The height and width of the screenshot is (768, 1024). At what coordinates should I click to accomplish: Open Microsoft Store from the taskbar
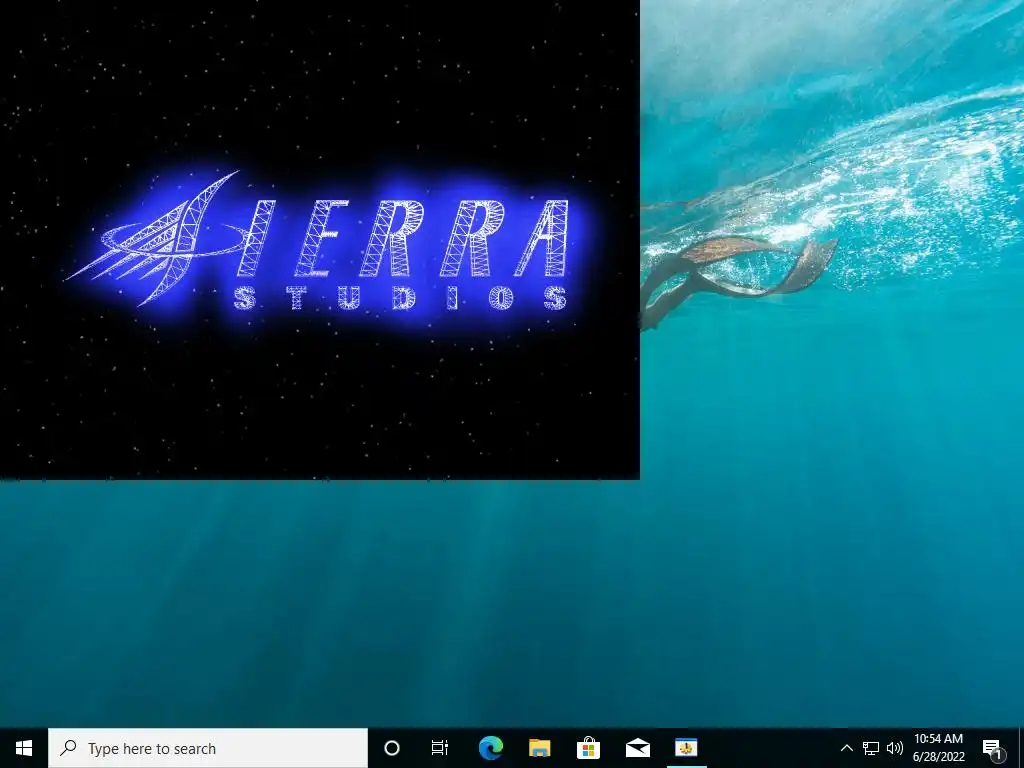[588, 748]
